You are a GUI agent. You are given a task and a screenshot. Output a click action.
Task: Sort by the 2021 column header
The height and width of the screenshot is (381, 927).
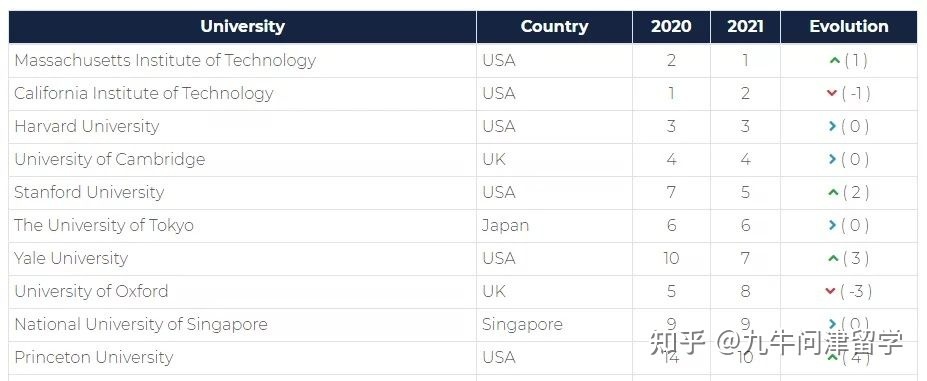pyautogui.click(x=745, y=27)
